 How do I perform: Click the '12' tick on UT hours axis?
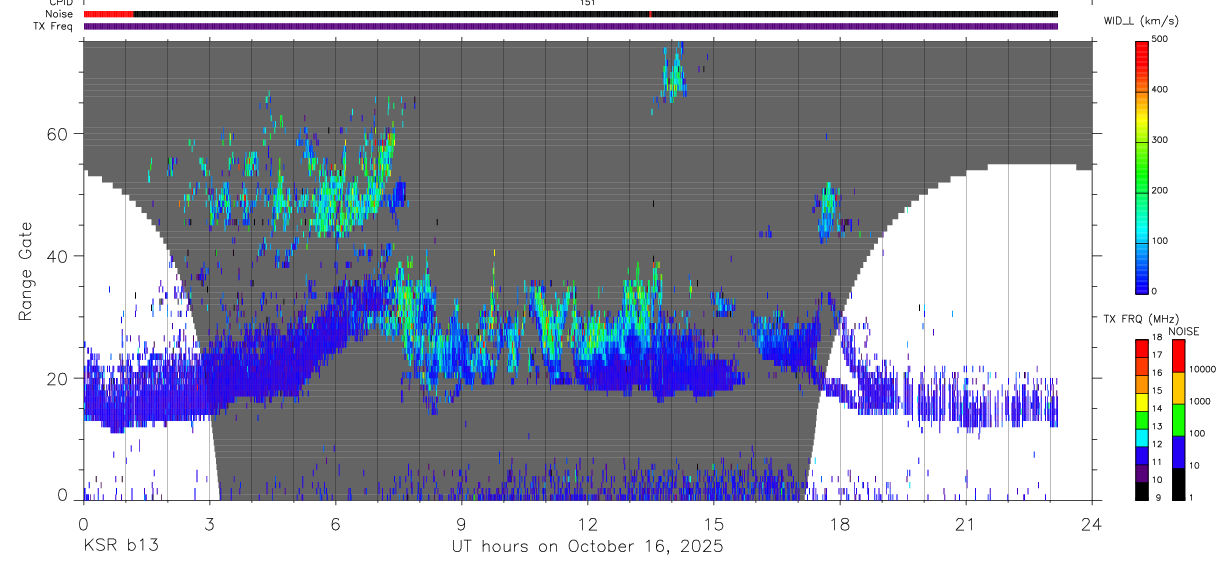[588, 523]
